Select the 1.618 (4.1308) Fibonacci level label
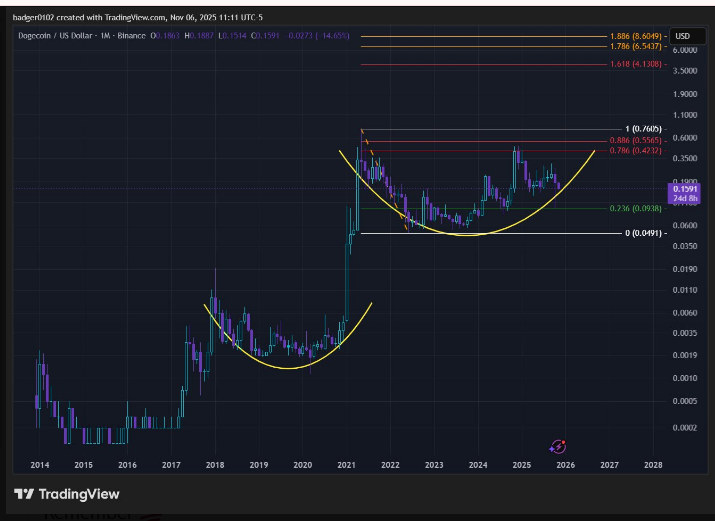This screenshot has height=521, width=715. (634, 64)
